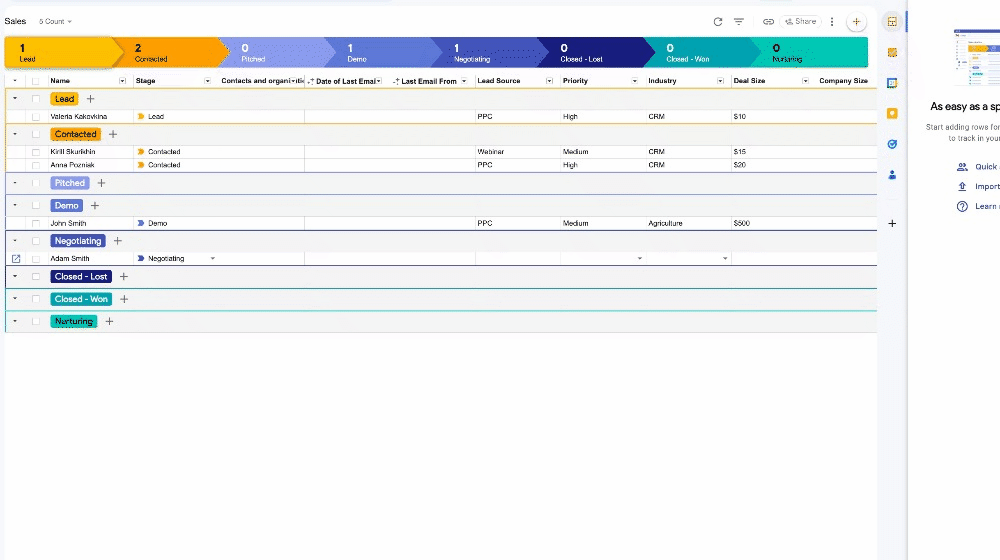Open the filter icon in the top toolbar

click(739, 22)
